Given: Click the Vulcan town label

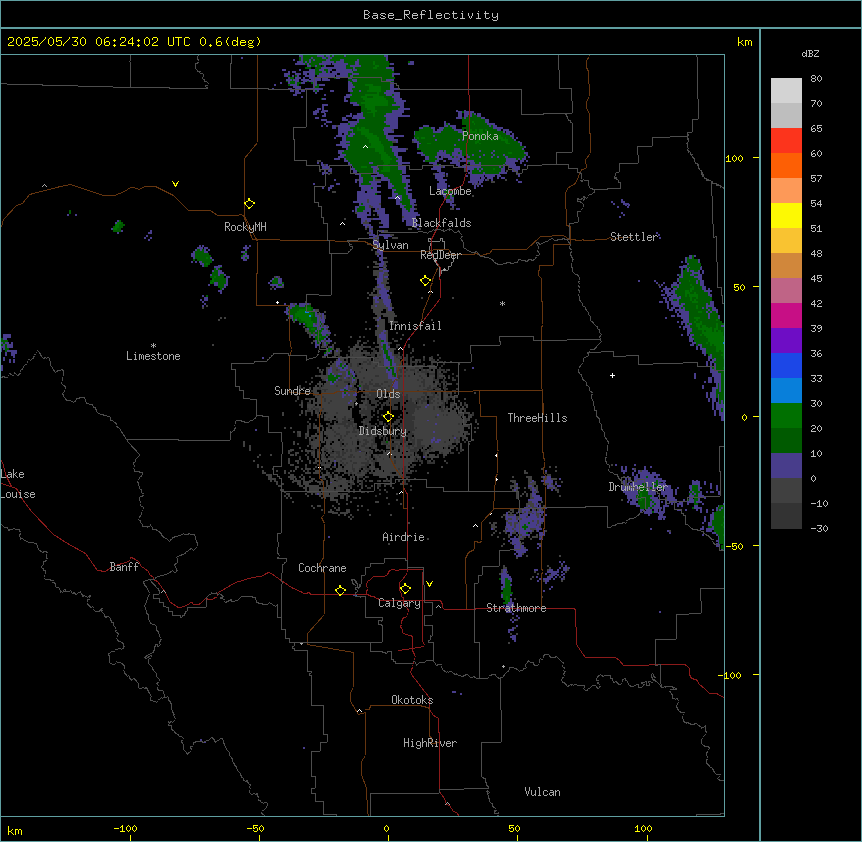Looking at the screenshot, I should 542,792.
